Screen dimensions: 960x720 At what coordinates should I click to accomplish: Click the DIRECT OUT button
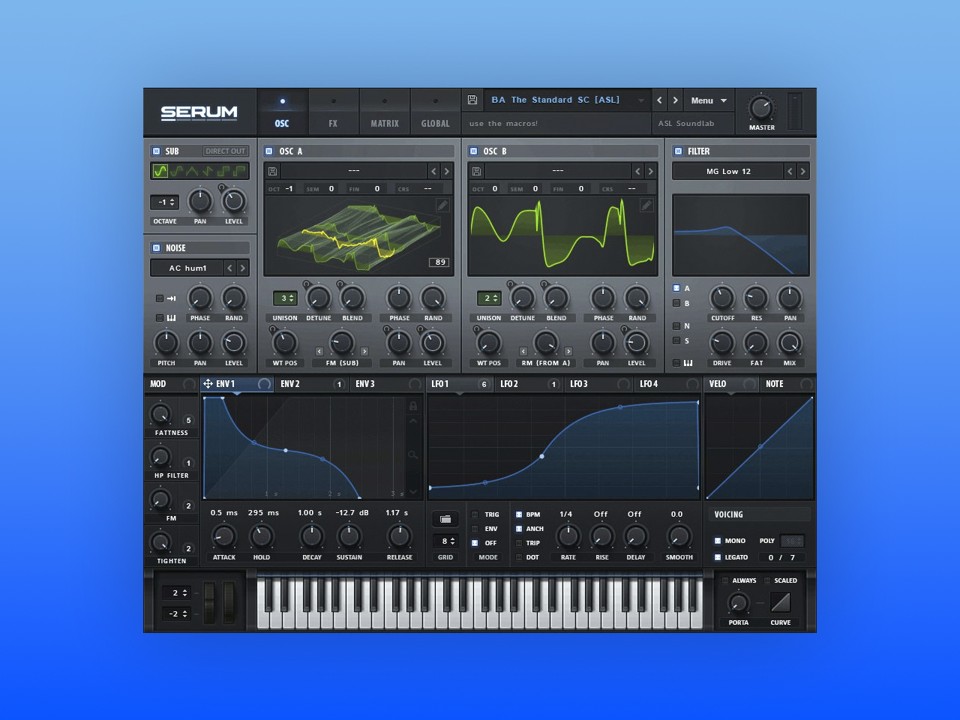pyautogui.click(x=225, y=151)
